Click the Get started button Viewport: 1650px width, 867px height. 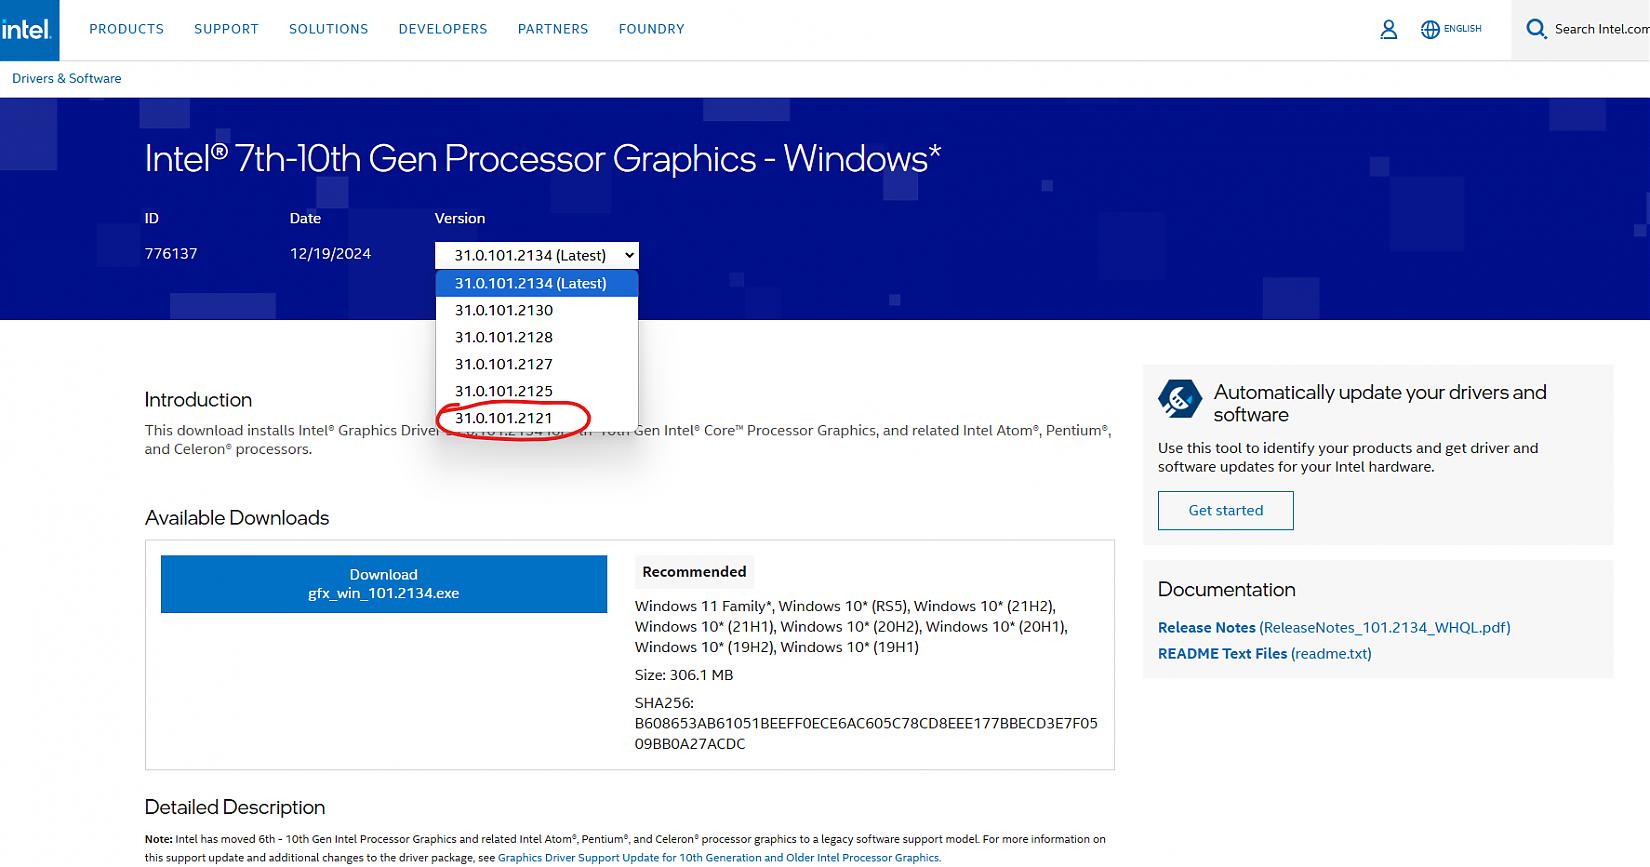(1226, 510)
